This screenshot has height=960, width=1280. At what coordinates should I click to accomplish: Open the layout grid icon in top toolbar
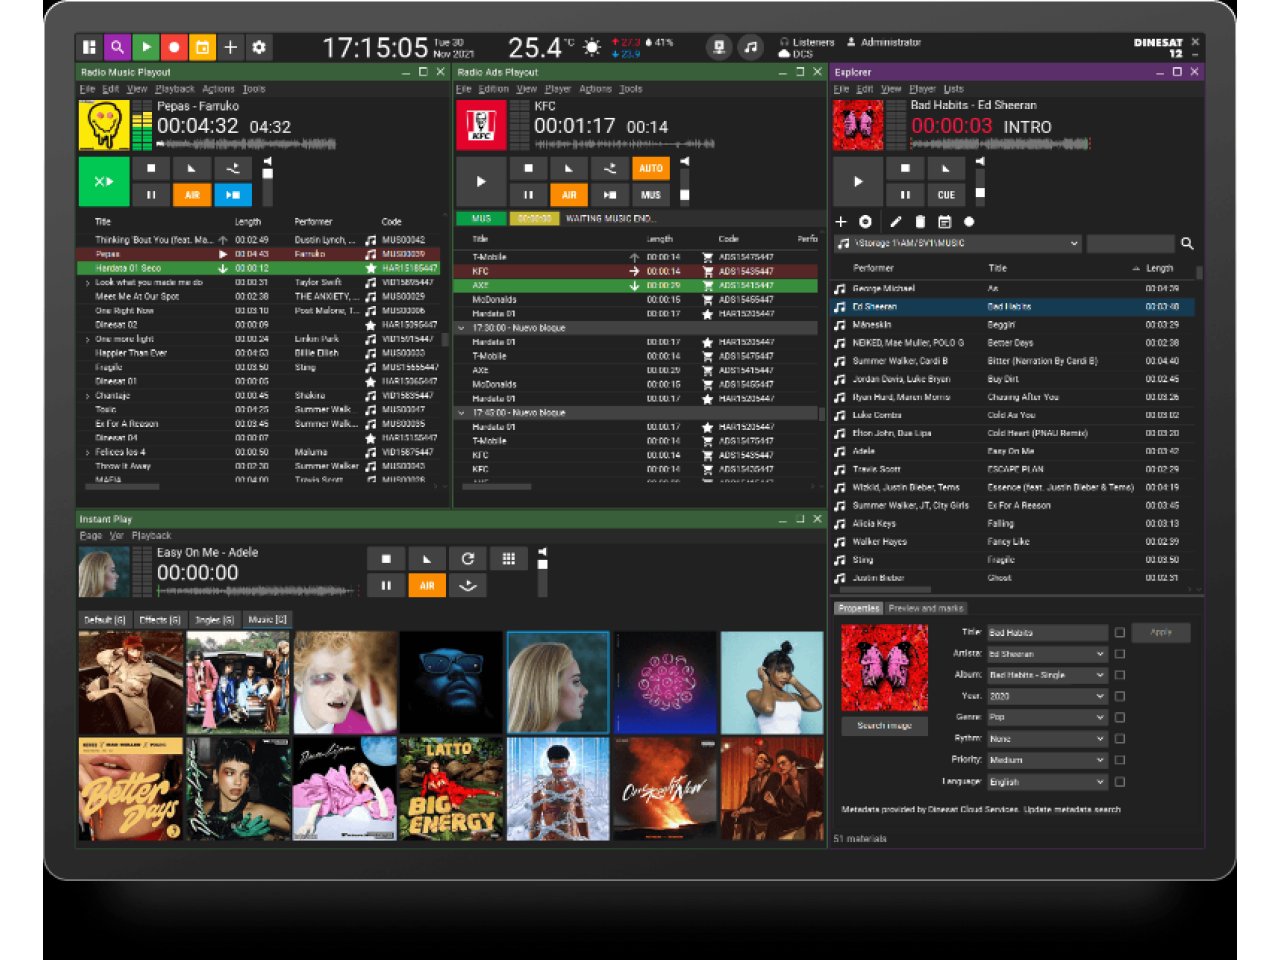(89, 47)
